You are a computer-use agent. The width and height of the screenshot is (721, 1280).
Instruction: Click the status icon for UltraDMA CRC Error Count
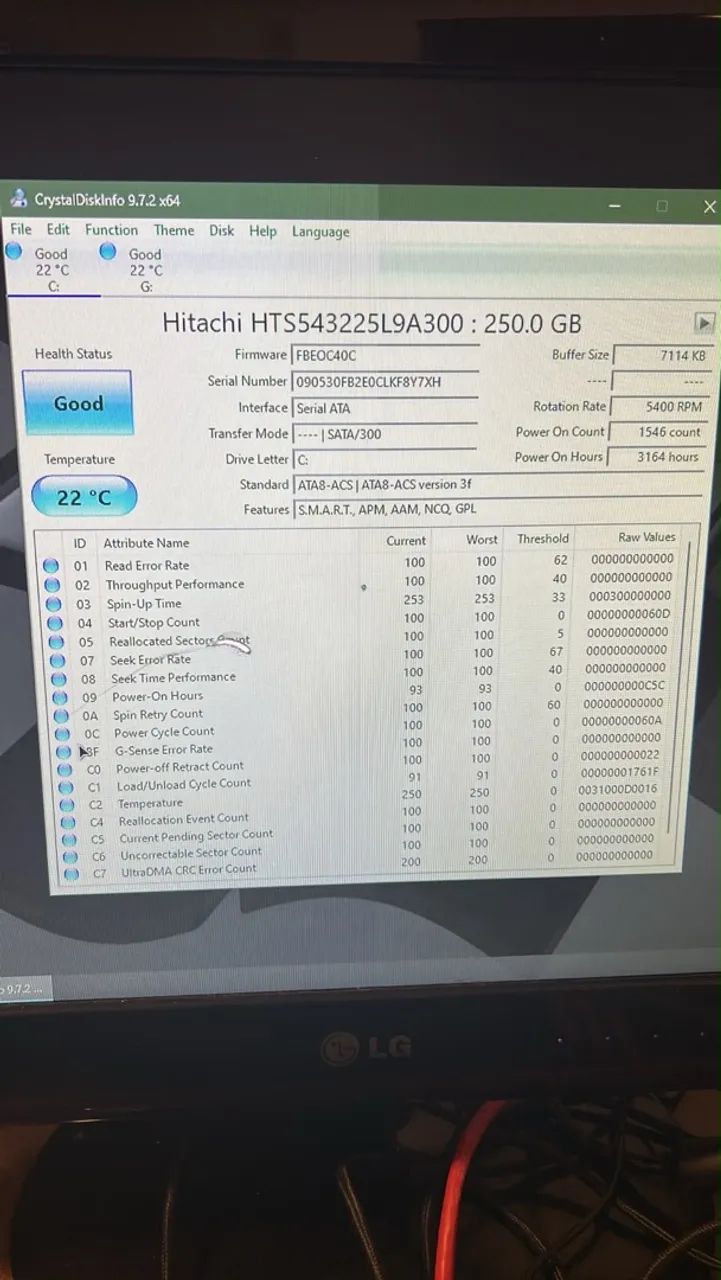71,875
